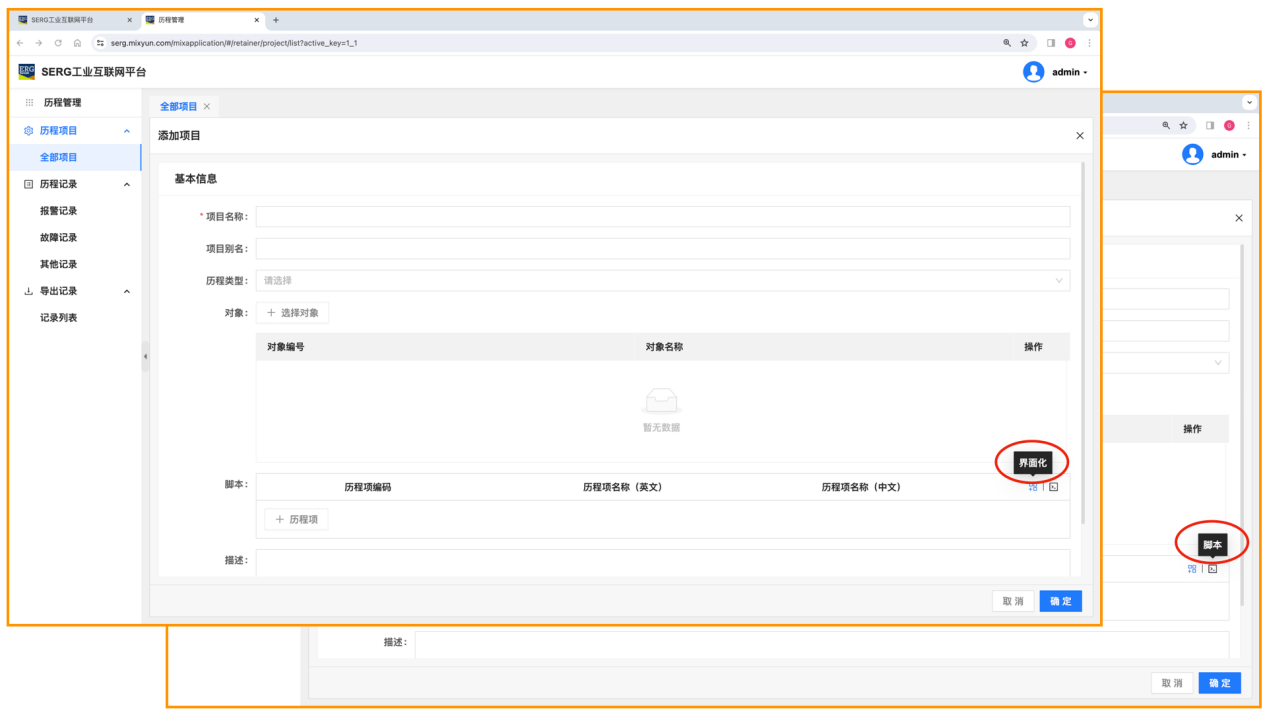The image size is (1267, 713).
Task: Click the 脚本 script mode icon in front screenshot
Action: click(1053, 487)
